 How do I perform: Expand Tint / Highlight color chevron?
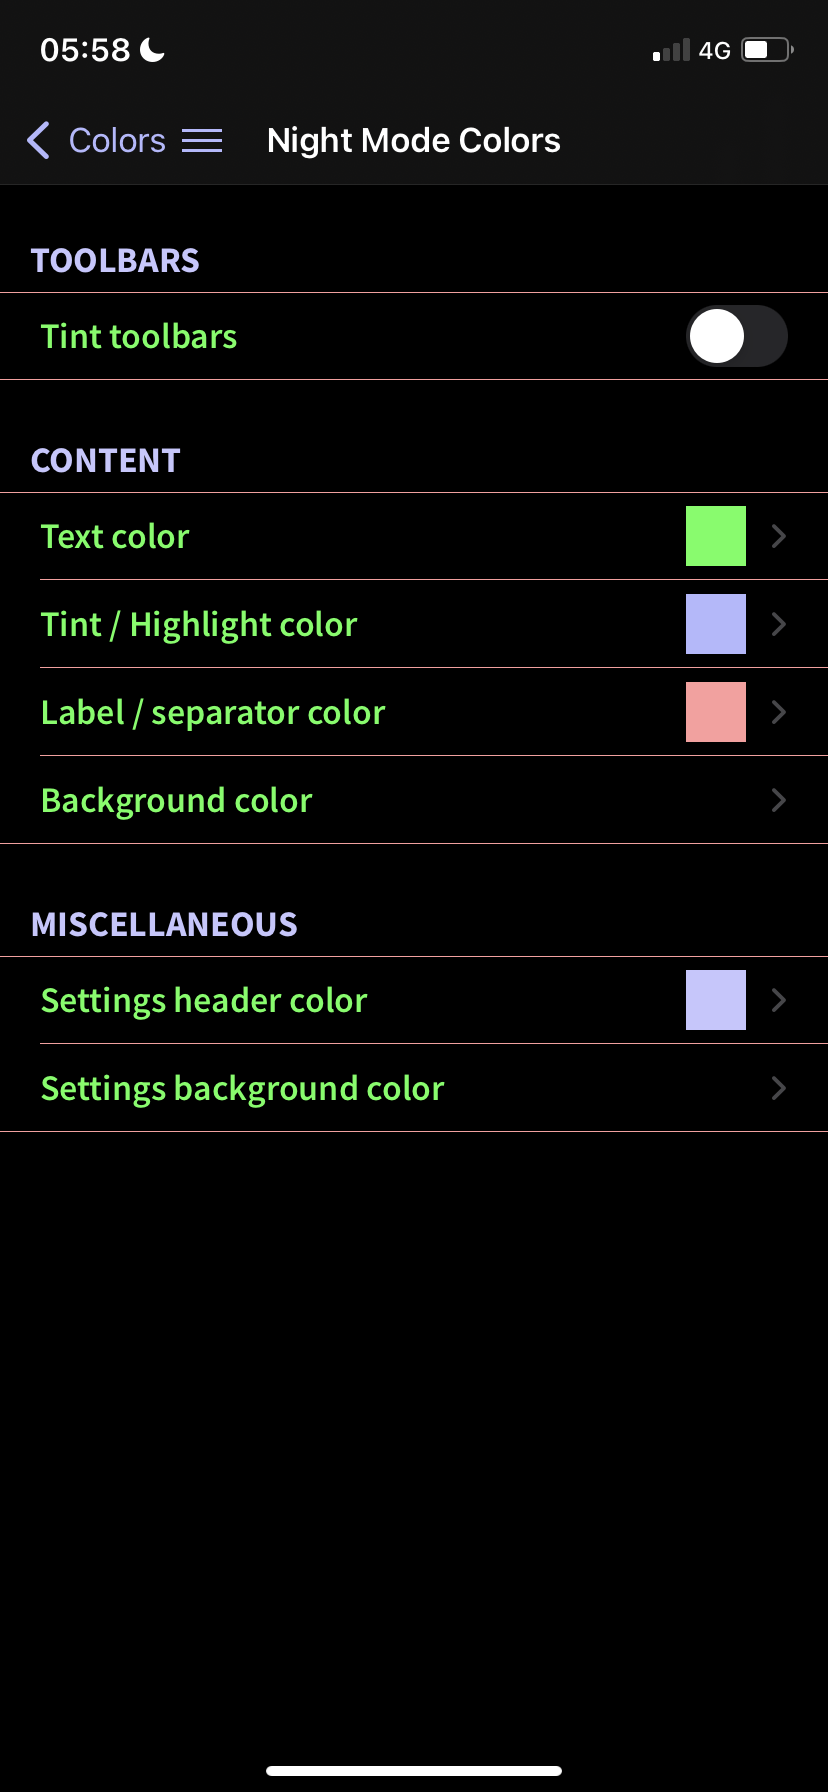coord(779,624)
